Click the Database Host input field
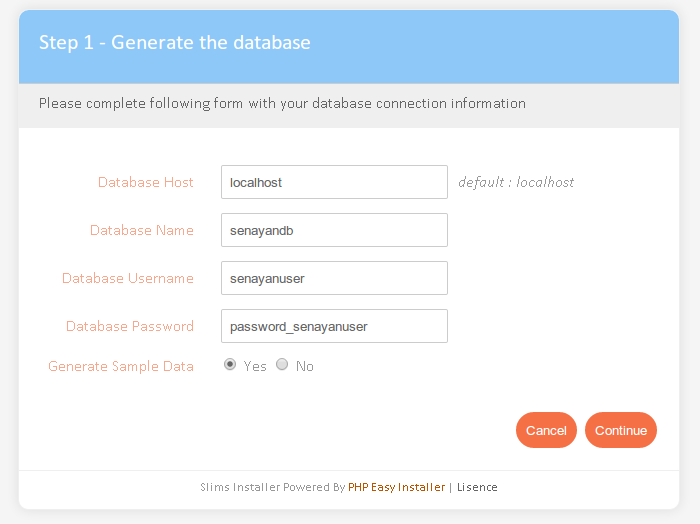This screenshot has width=700, height=524. point(334,182)
